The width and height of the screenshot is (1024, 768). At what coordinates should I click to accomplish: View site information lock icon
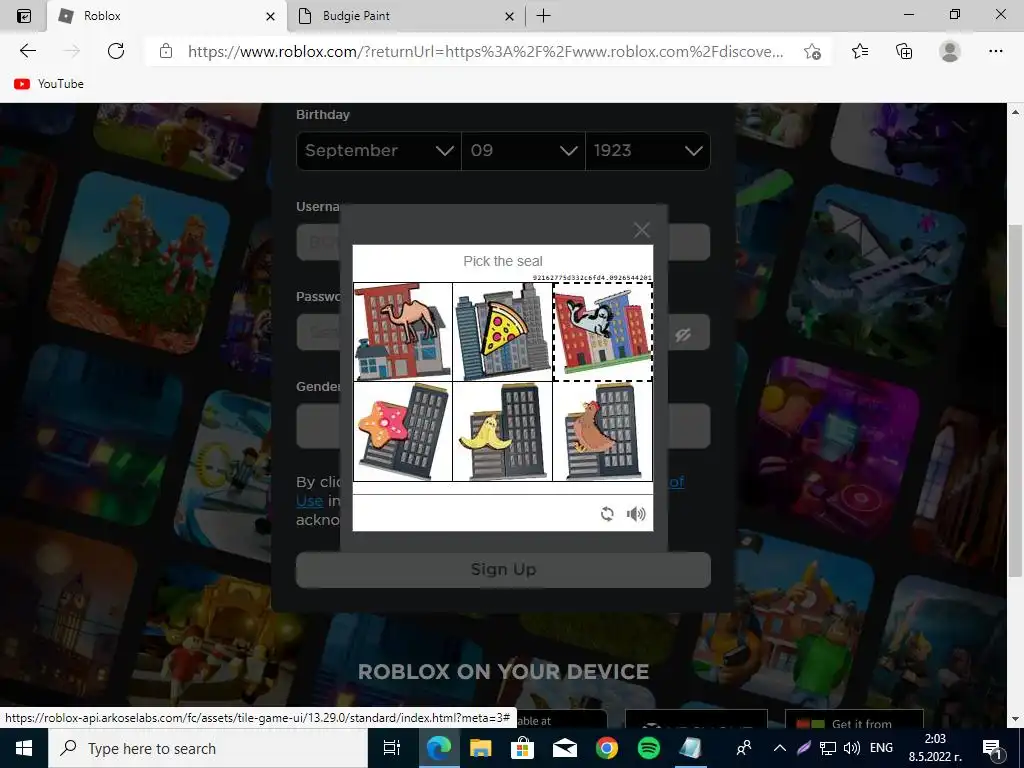(166, 52)
